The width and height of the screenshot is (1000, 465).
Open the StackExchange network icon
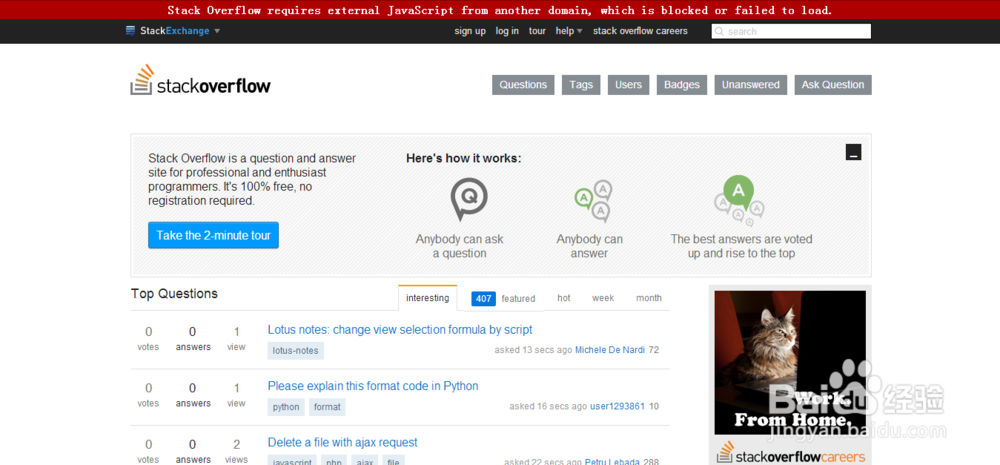(131, 31)
